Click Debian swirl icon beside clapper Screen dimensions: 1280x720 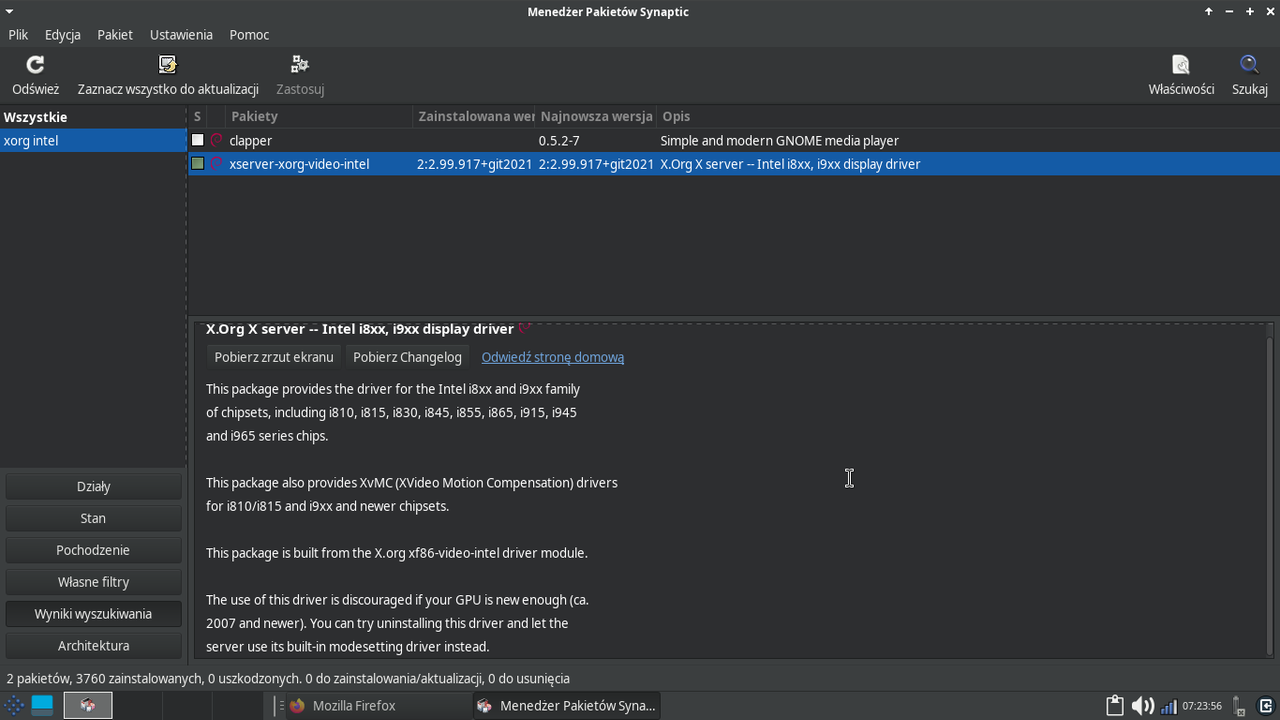(x=216, y=140)
